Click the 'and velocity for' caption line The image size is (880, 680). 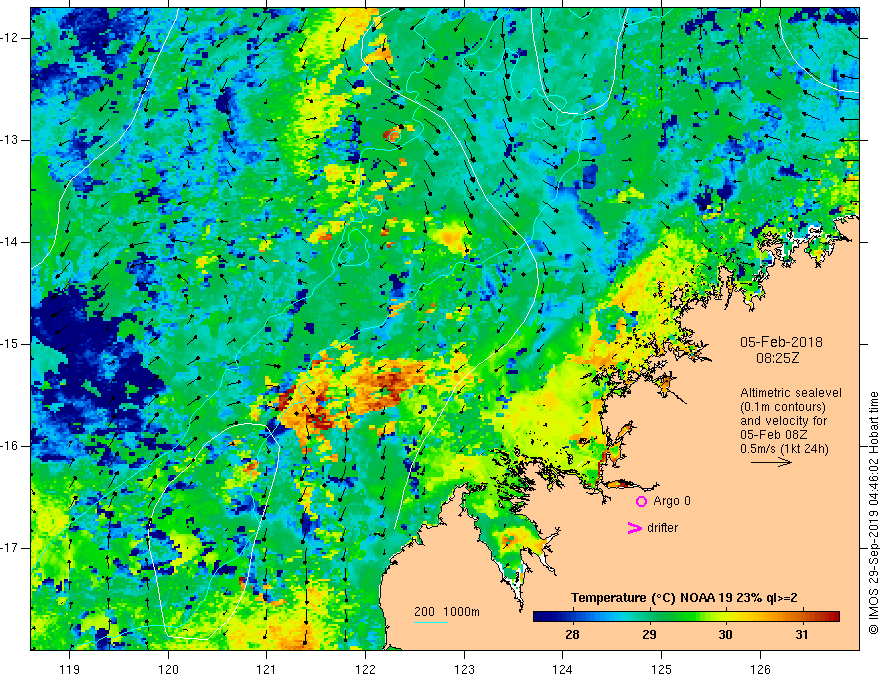pos(783,421)
